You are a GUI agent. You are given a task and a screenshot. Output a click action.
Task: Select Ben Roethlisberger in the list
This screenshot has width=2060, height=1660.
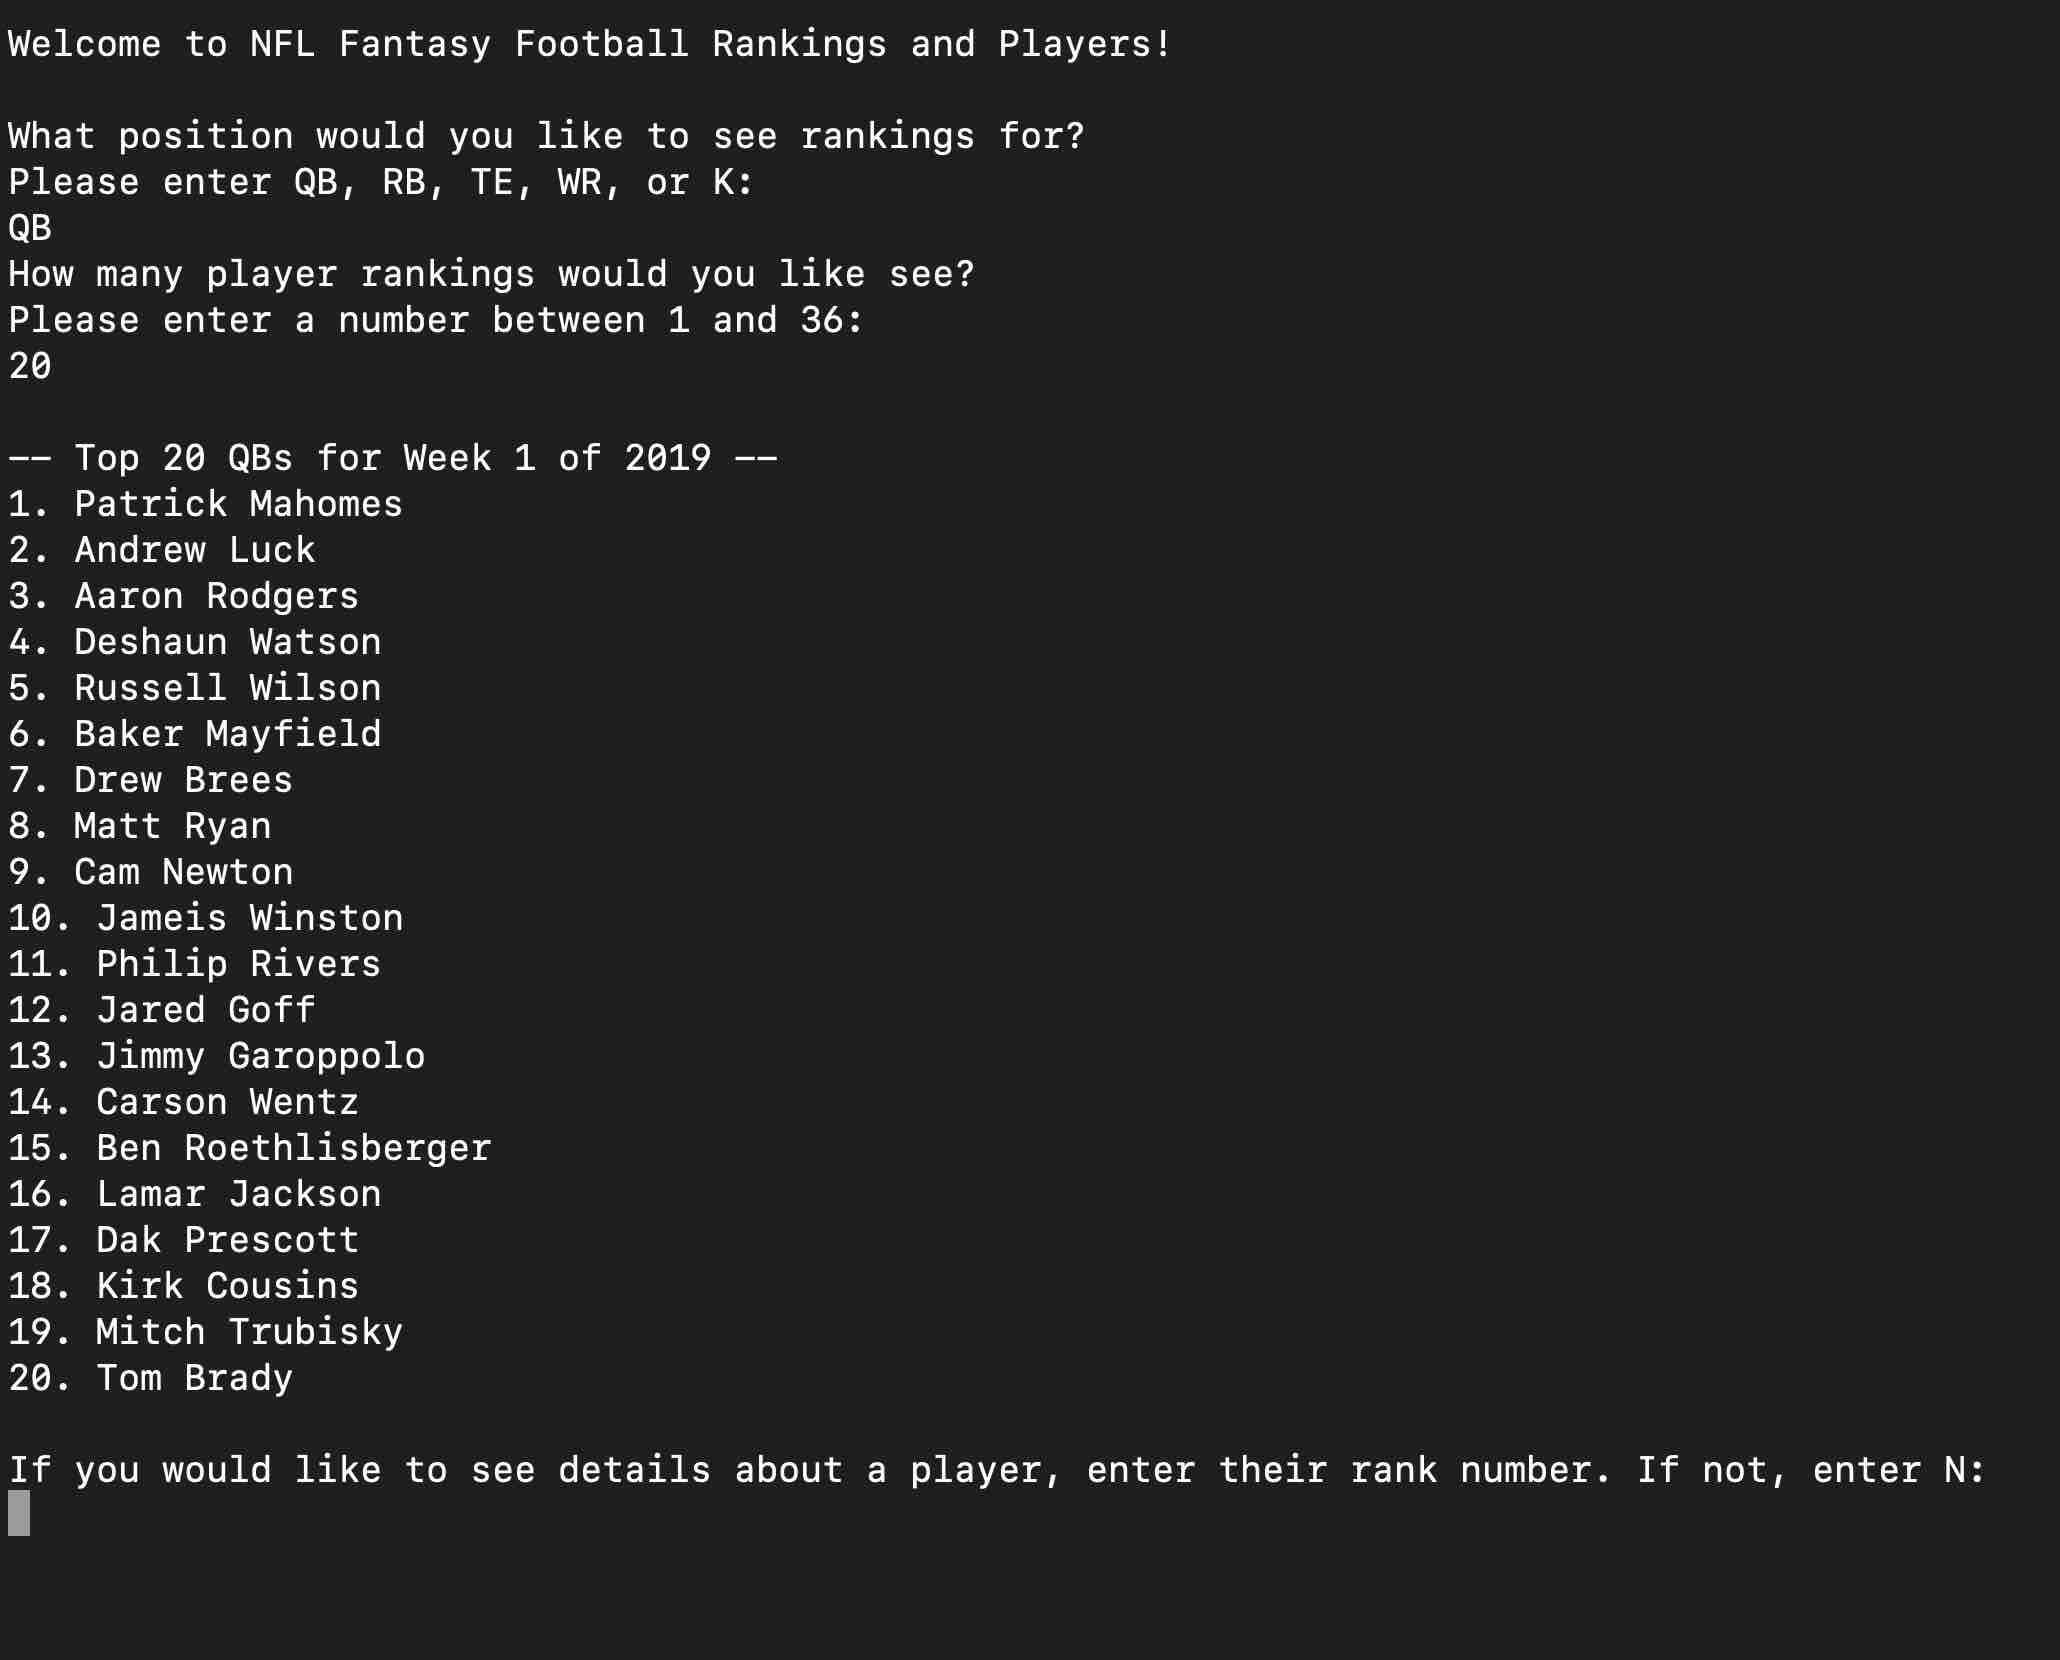click(249, 1148)
